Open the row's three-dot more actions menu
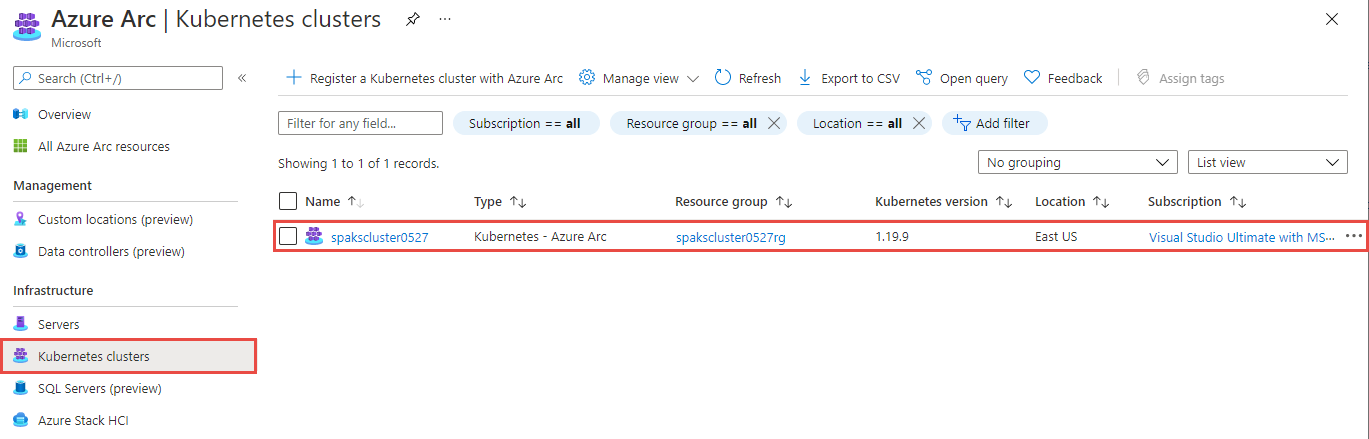1369x439 pixels. 1354,237
